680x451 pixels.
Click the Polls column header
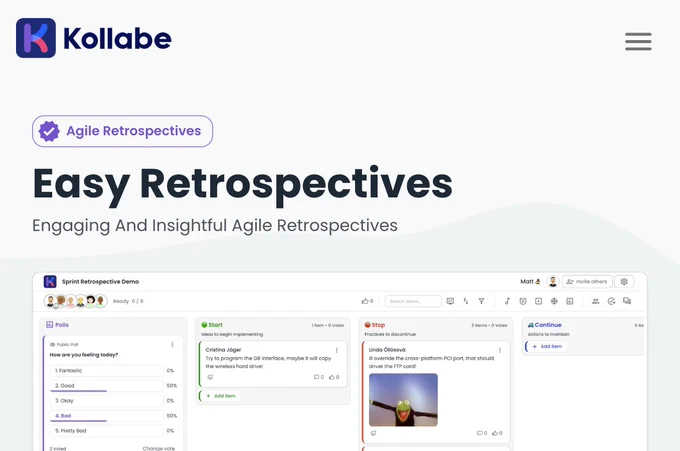coord(57,325)
